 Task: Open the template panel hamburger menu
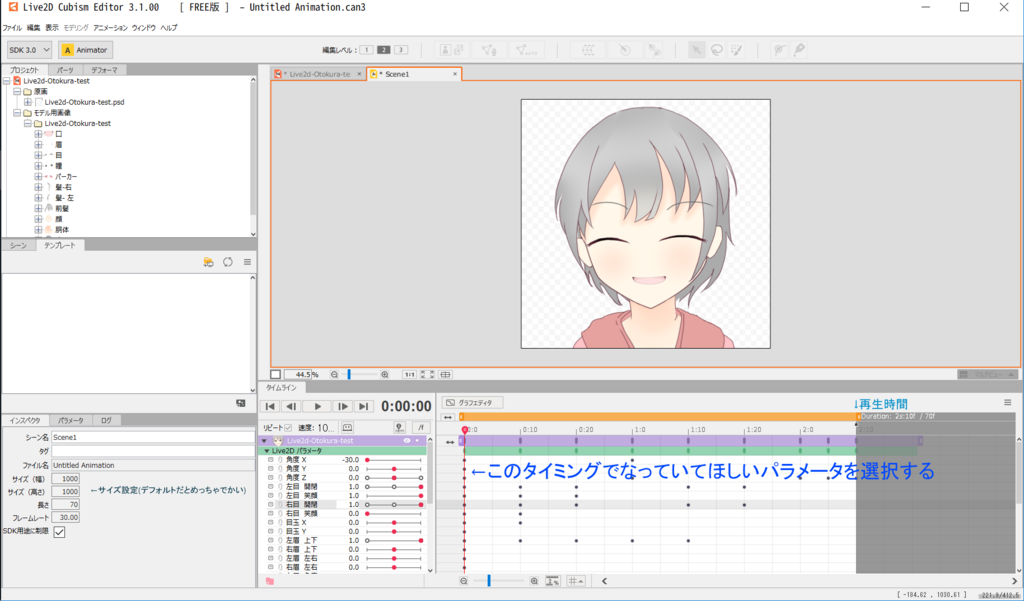(x=248, y=262)
